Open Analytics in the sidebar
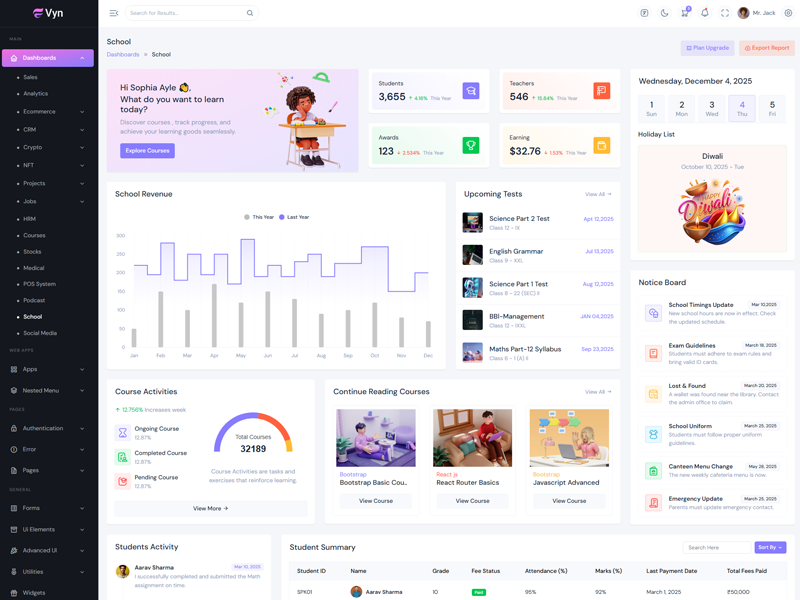This screenshot has height=600, width=800. pyautogui.click(x=36, y=93)
